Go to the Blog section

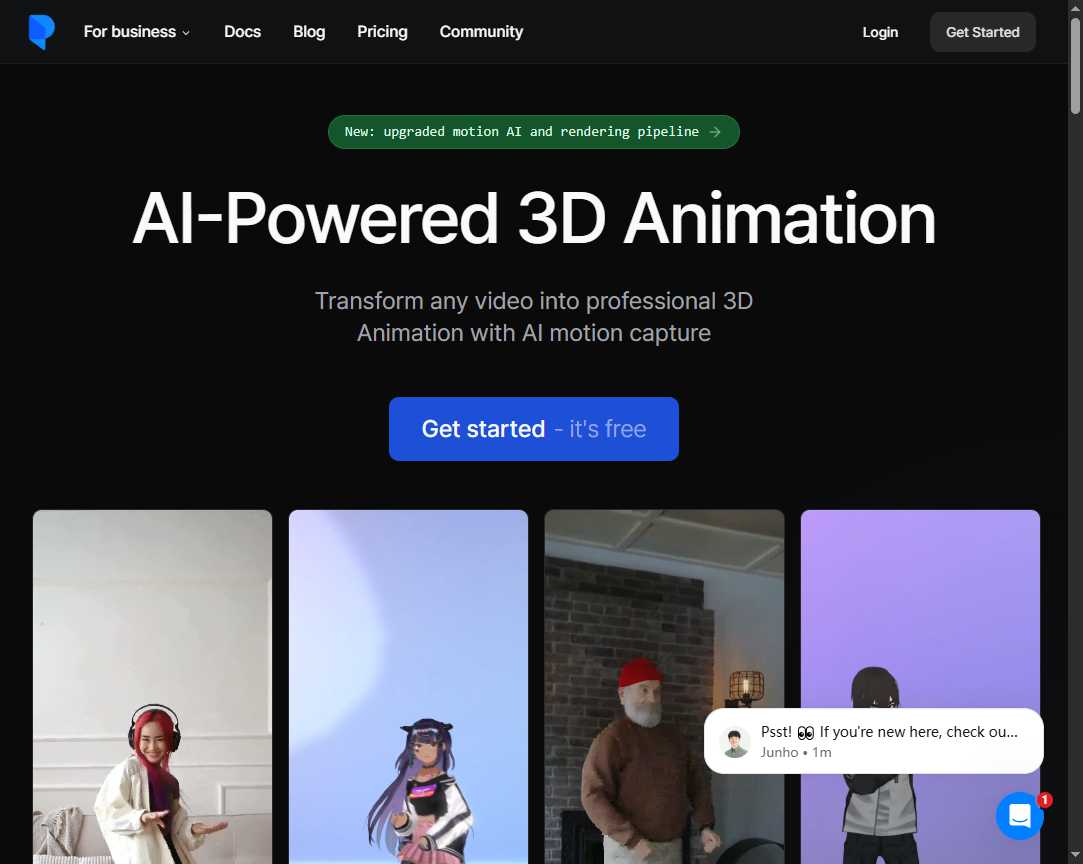pos(309,32)
